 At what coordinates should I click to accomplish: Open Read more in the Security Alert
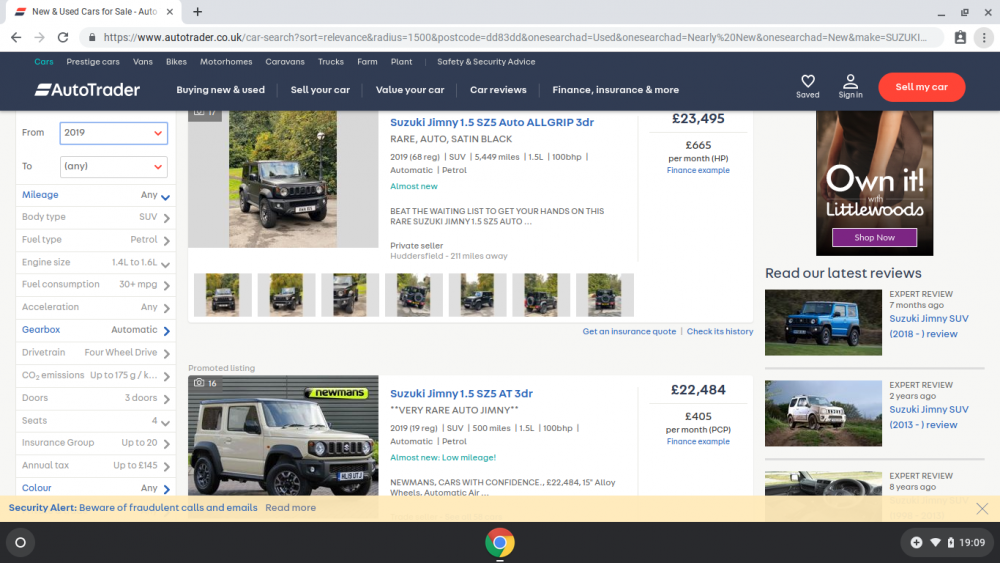tap(290, 508)
